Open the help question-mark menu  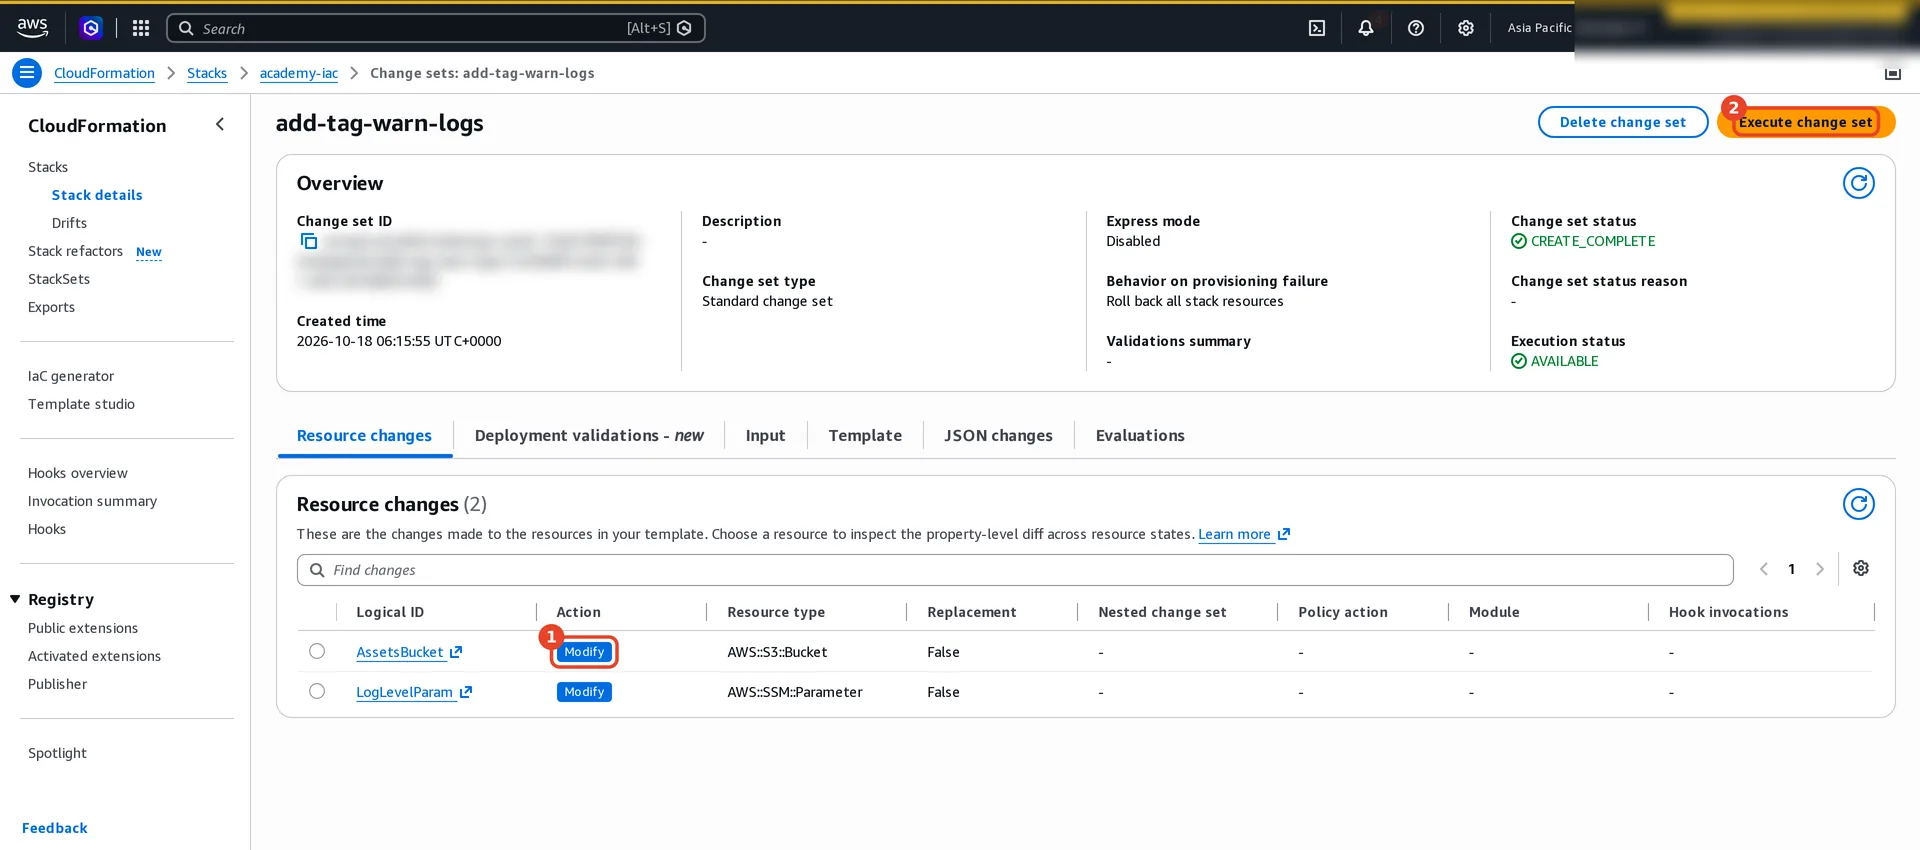point(1416,28)
